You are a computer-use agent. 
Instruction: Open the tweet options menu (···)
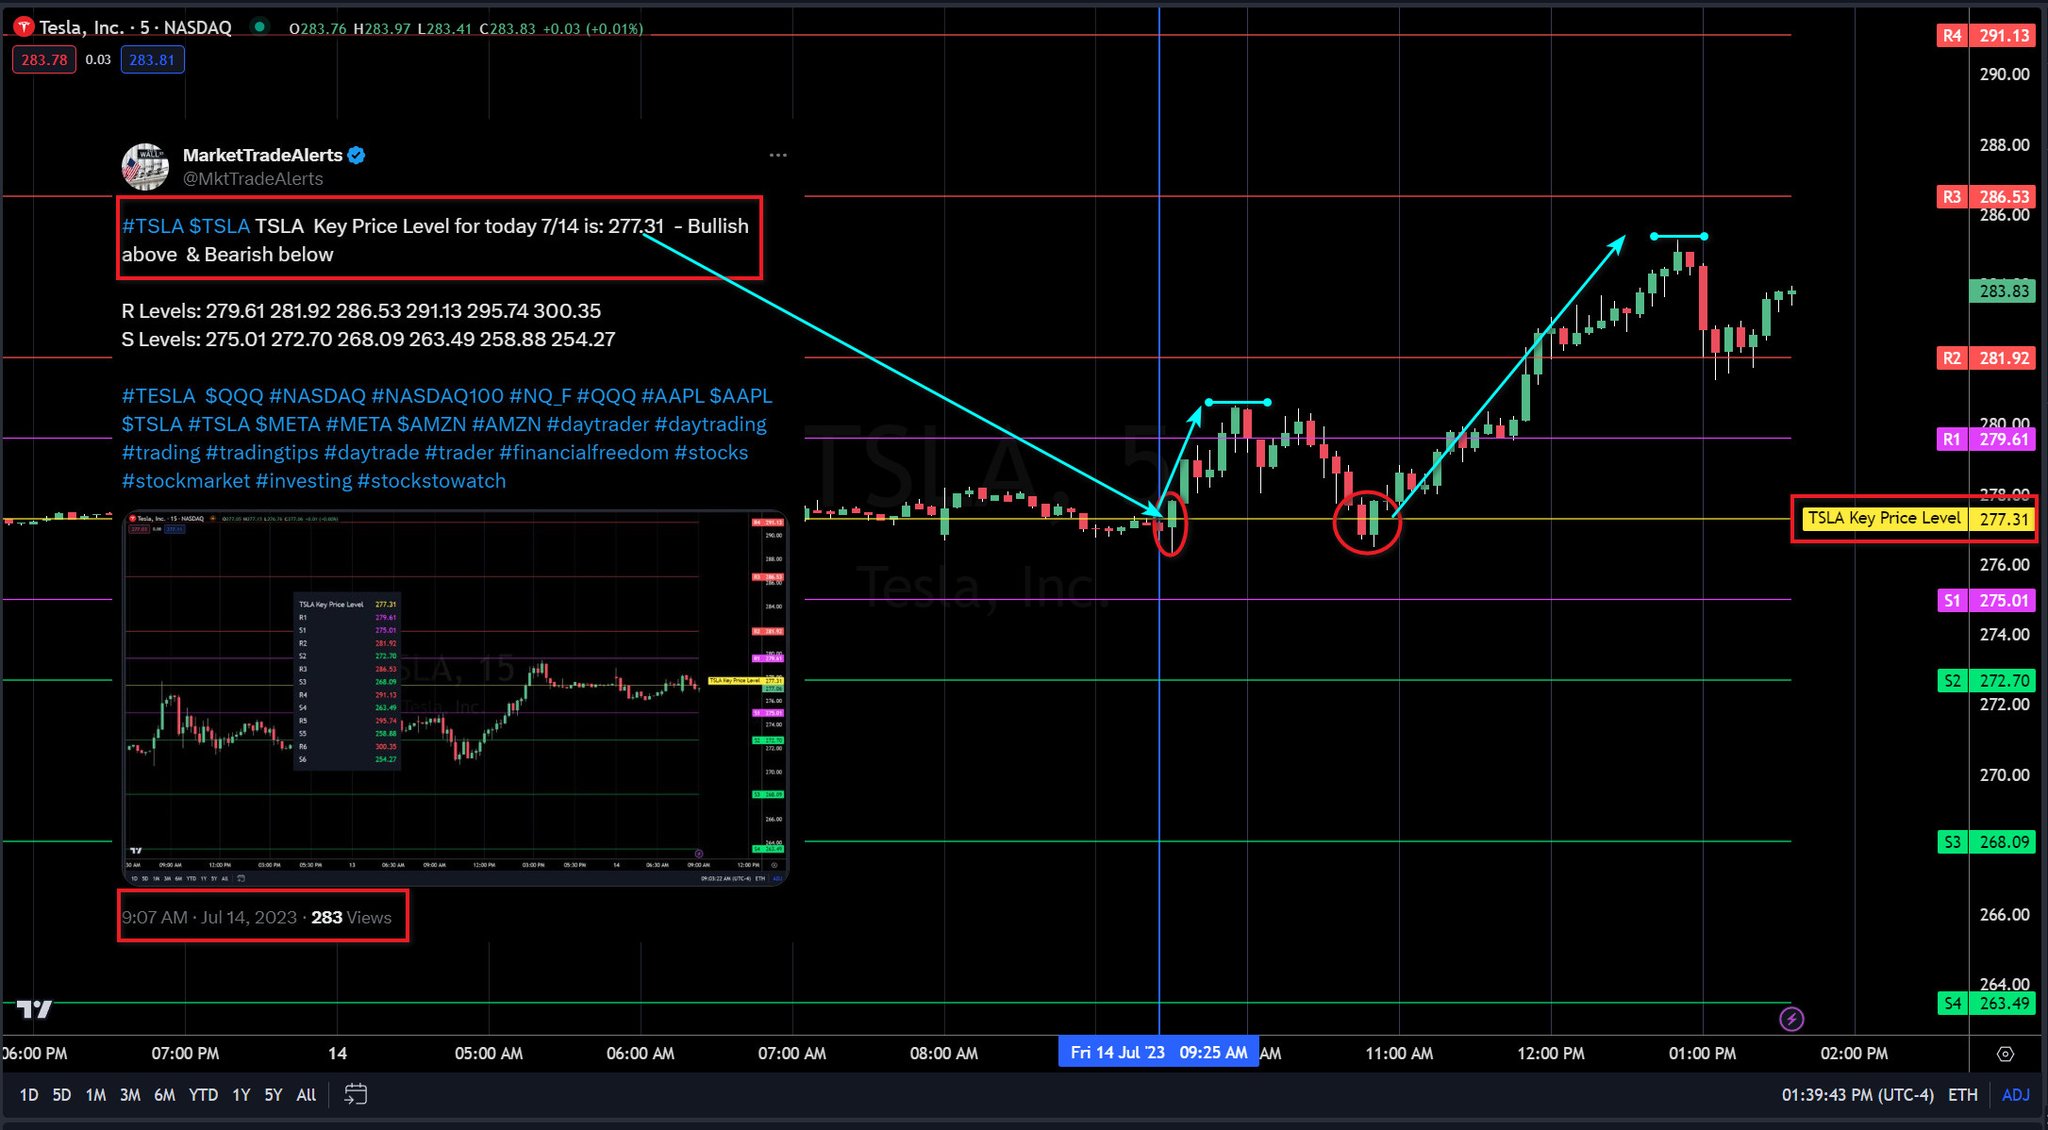tap(778, 155)
